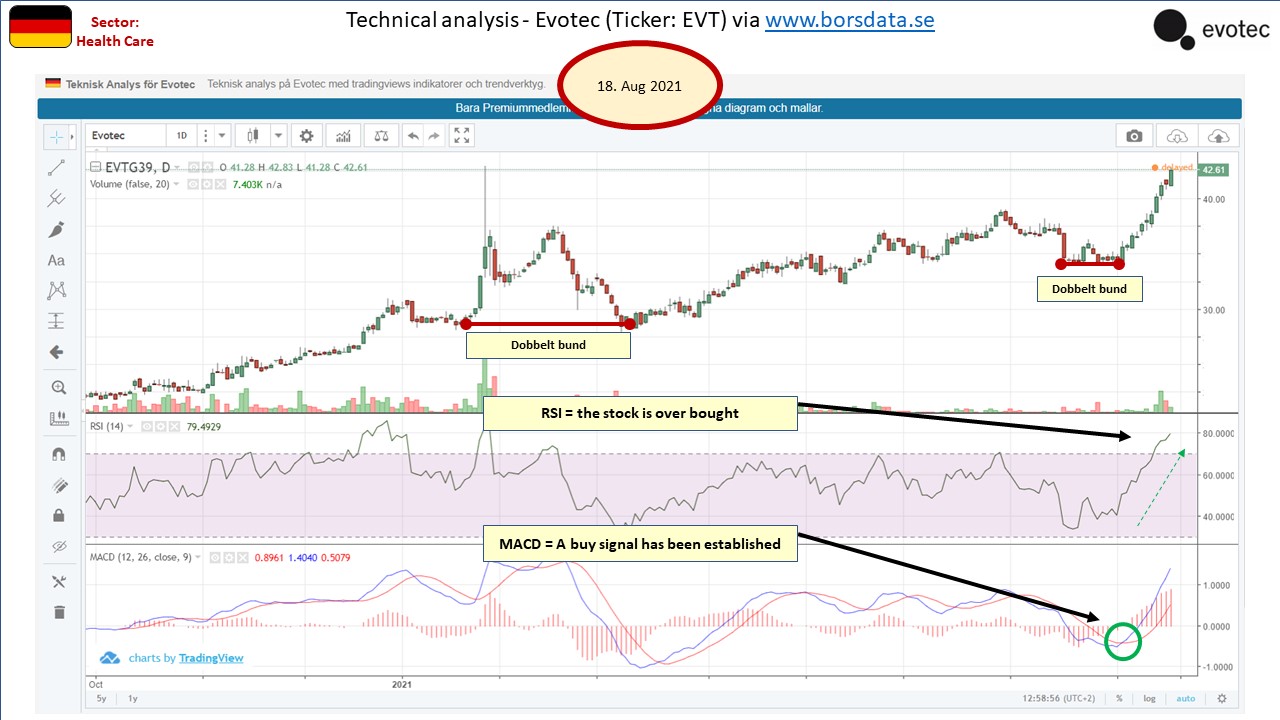
Task: Toggle magnet mode for drawings
Action: [x=57, y=453]
